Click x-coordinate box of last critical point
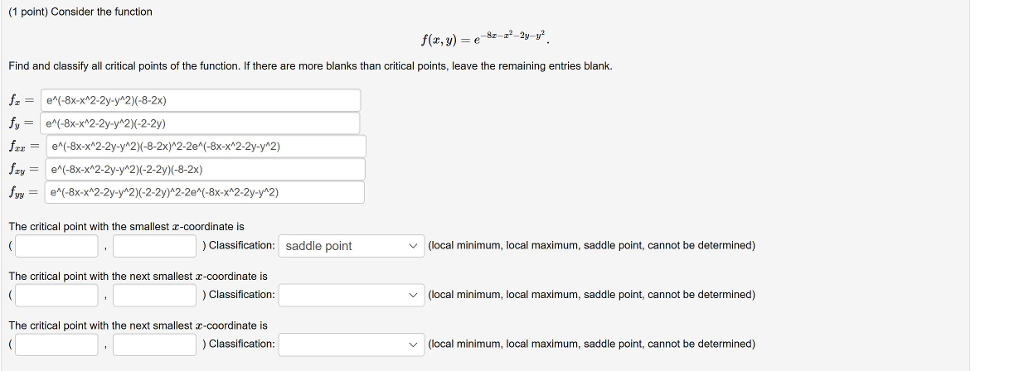Image resolution: width=1024 pixels, height=371 pixels. [x=57, y=344]
